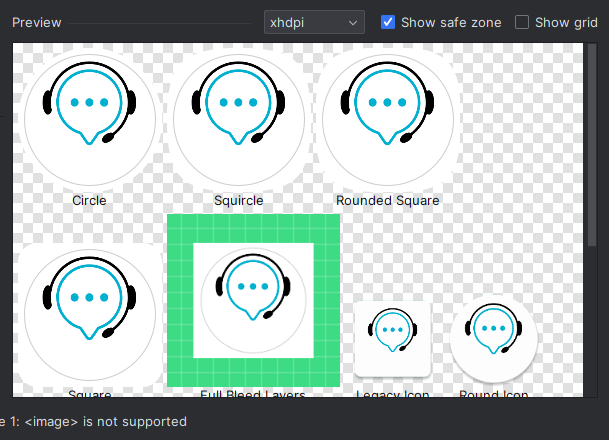
Task: Open the xhdpi density dropdown
Action: 312,22
